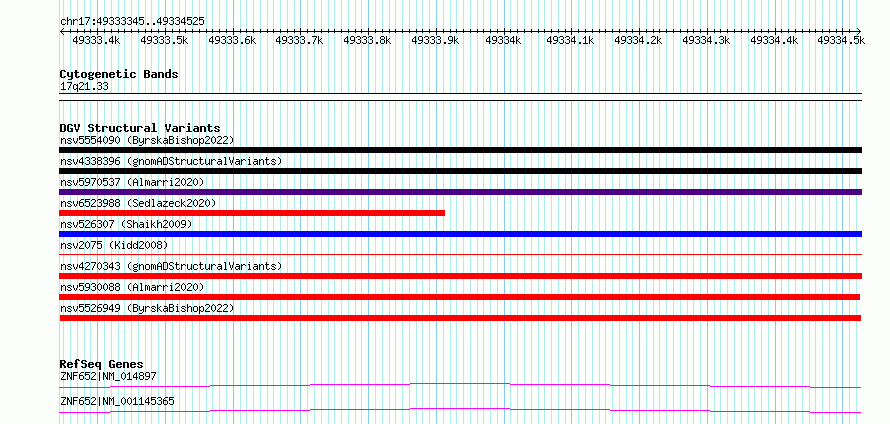Select the blue nsv526307 variant bar
Screen dimensions: 890x424
pos(460,234)
